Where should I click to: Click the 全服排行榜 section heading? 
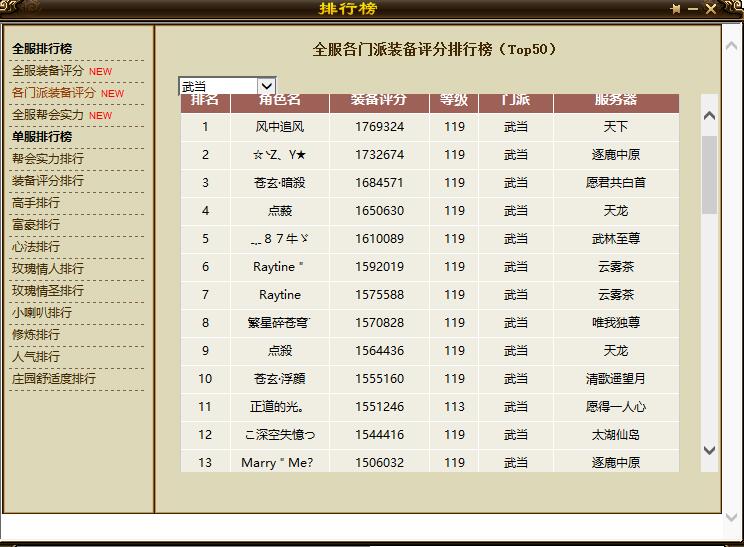tap(42, 48)
